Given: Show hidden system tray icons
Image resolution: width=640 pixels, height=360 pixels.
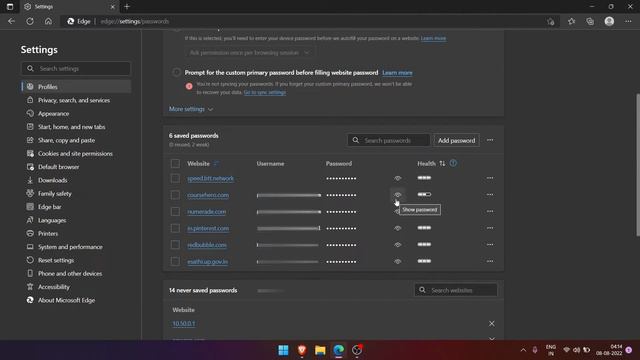Looking at the screenshot, I should [523, 350].
